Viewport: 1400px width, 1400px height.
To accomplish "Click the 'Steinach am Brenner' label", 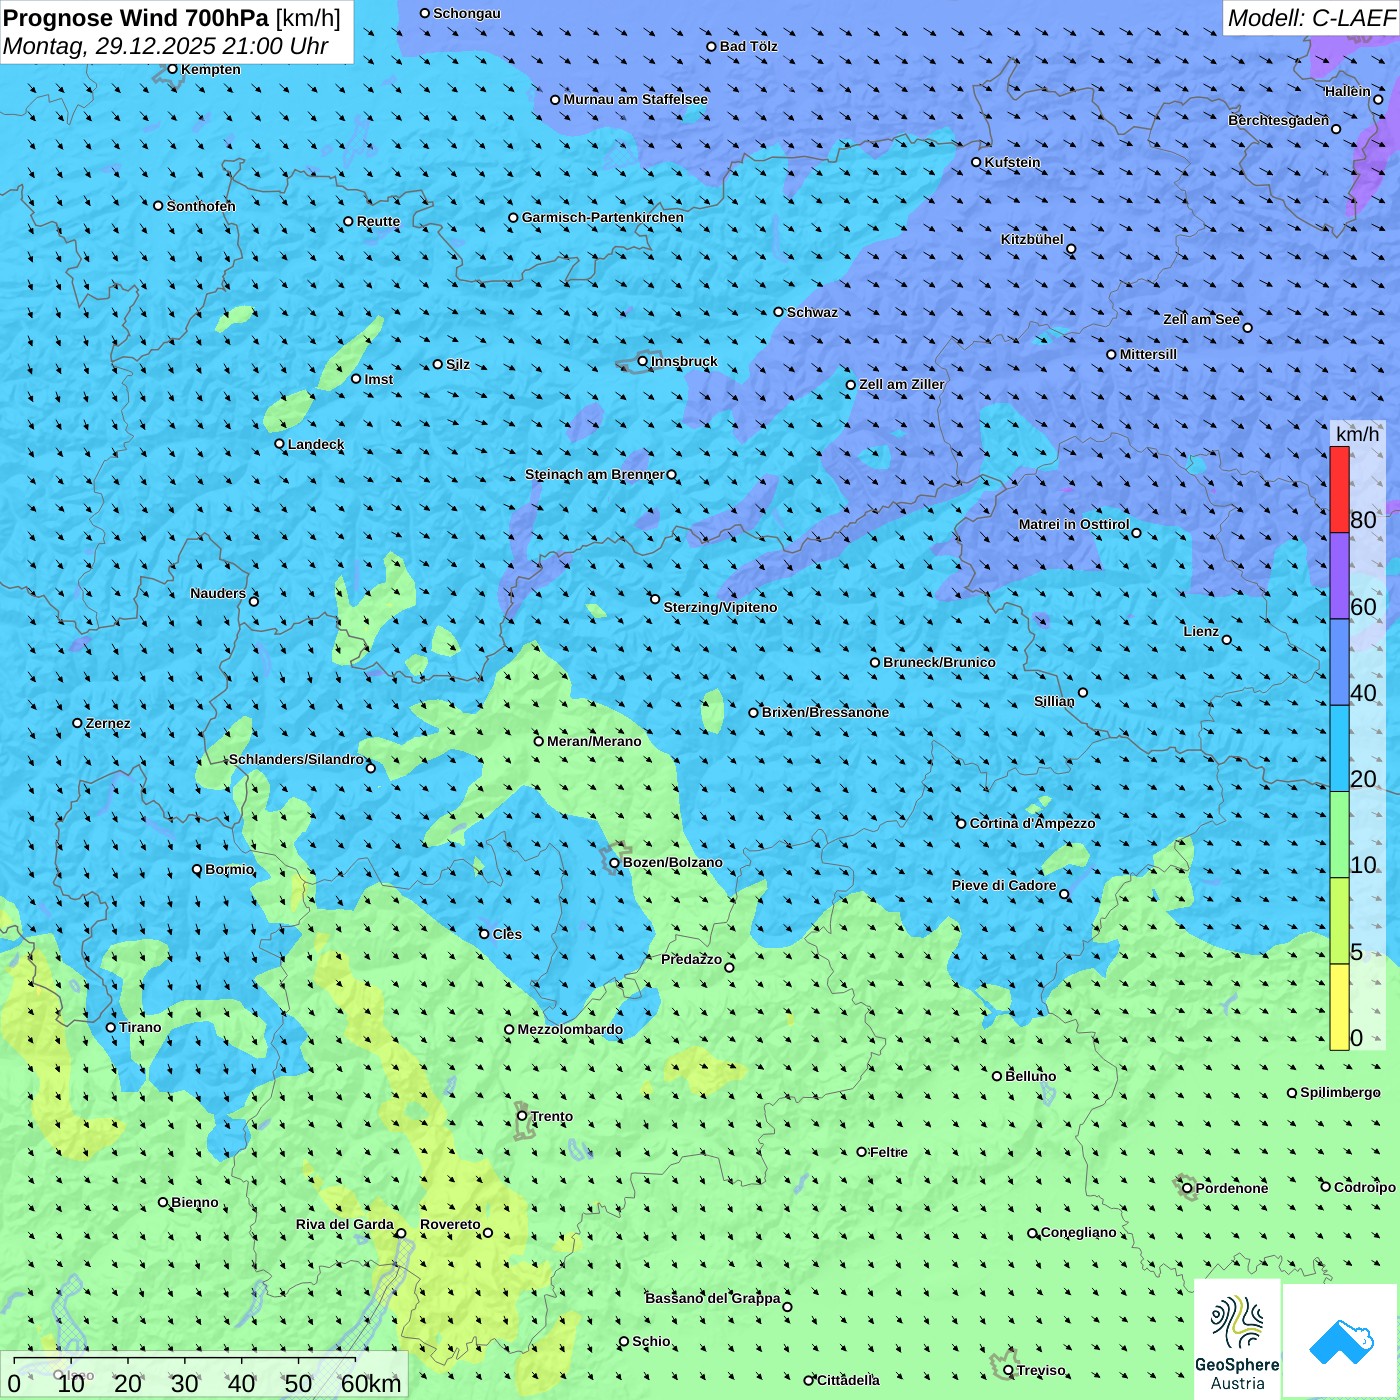I will pyautogui.click(x=595, y=474).
